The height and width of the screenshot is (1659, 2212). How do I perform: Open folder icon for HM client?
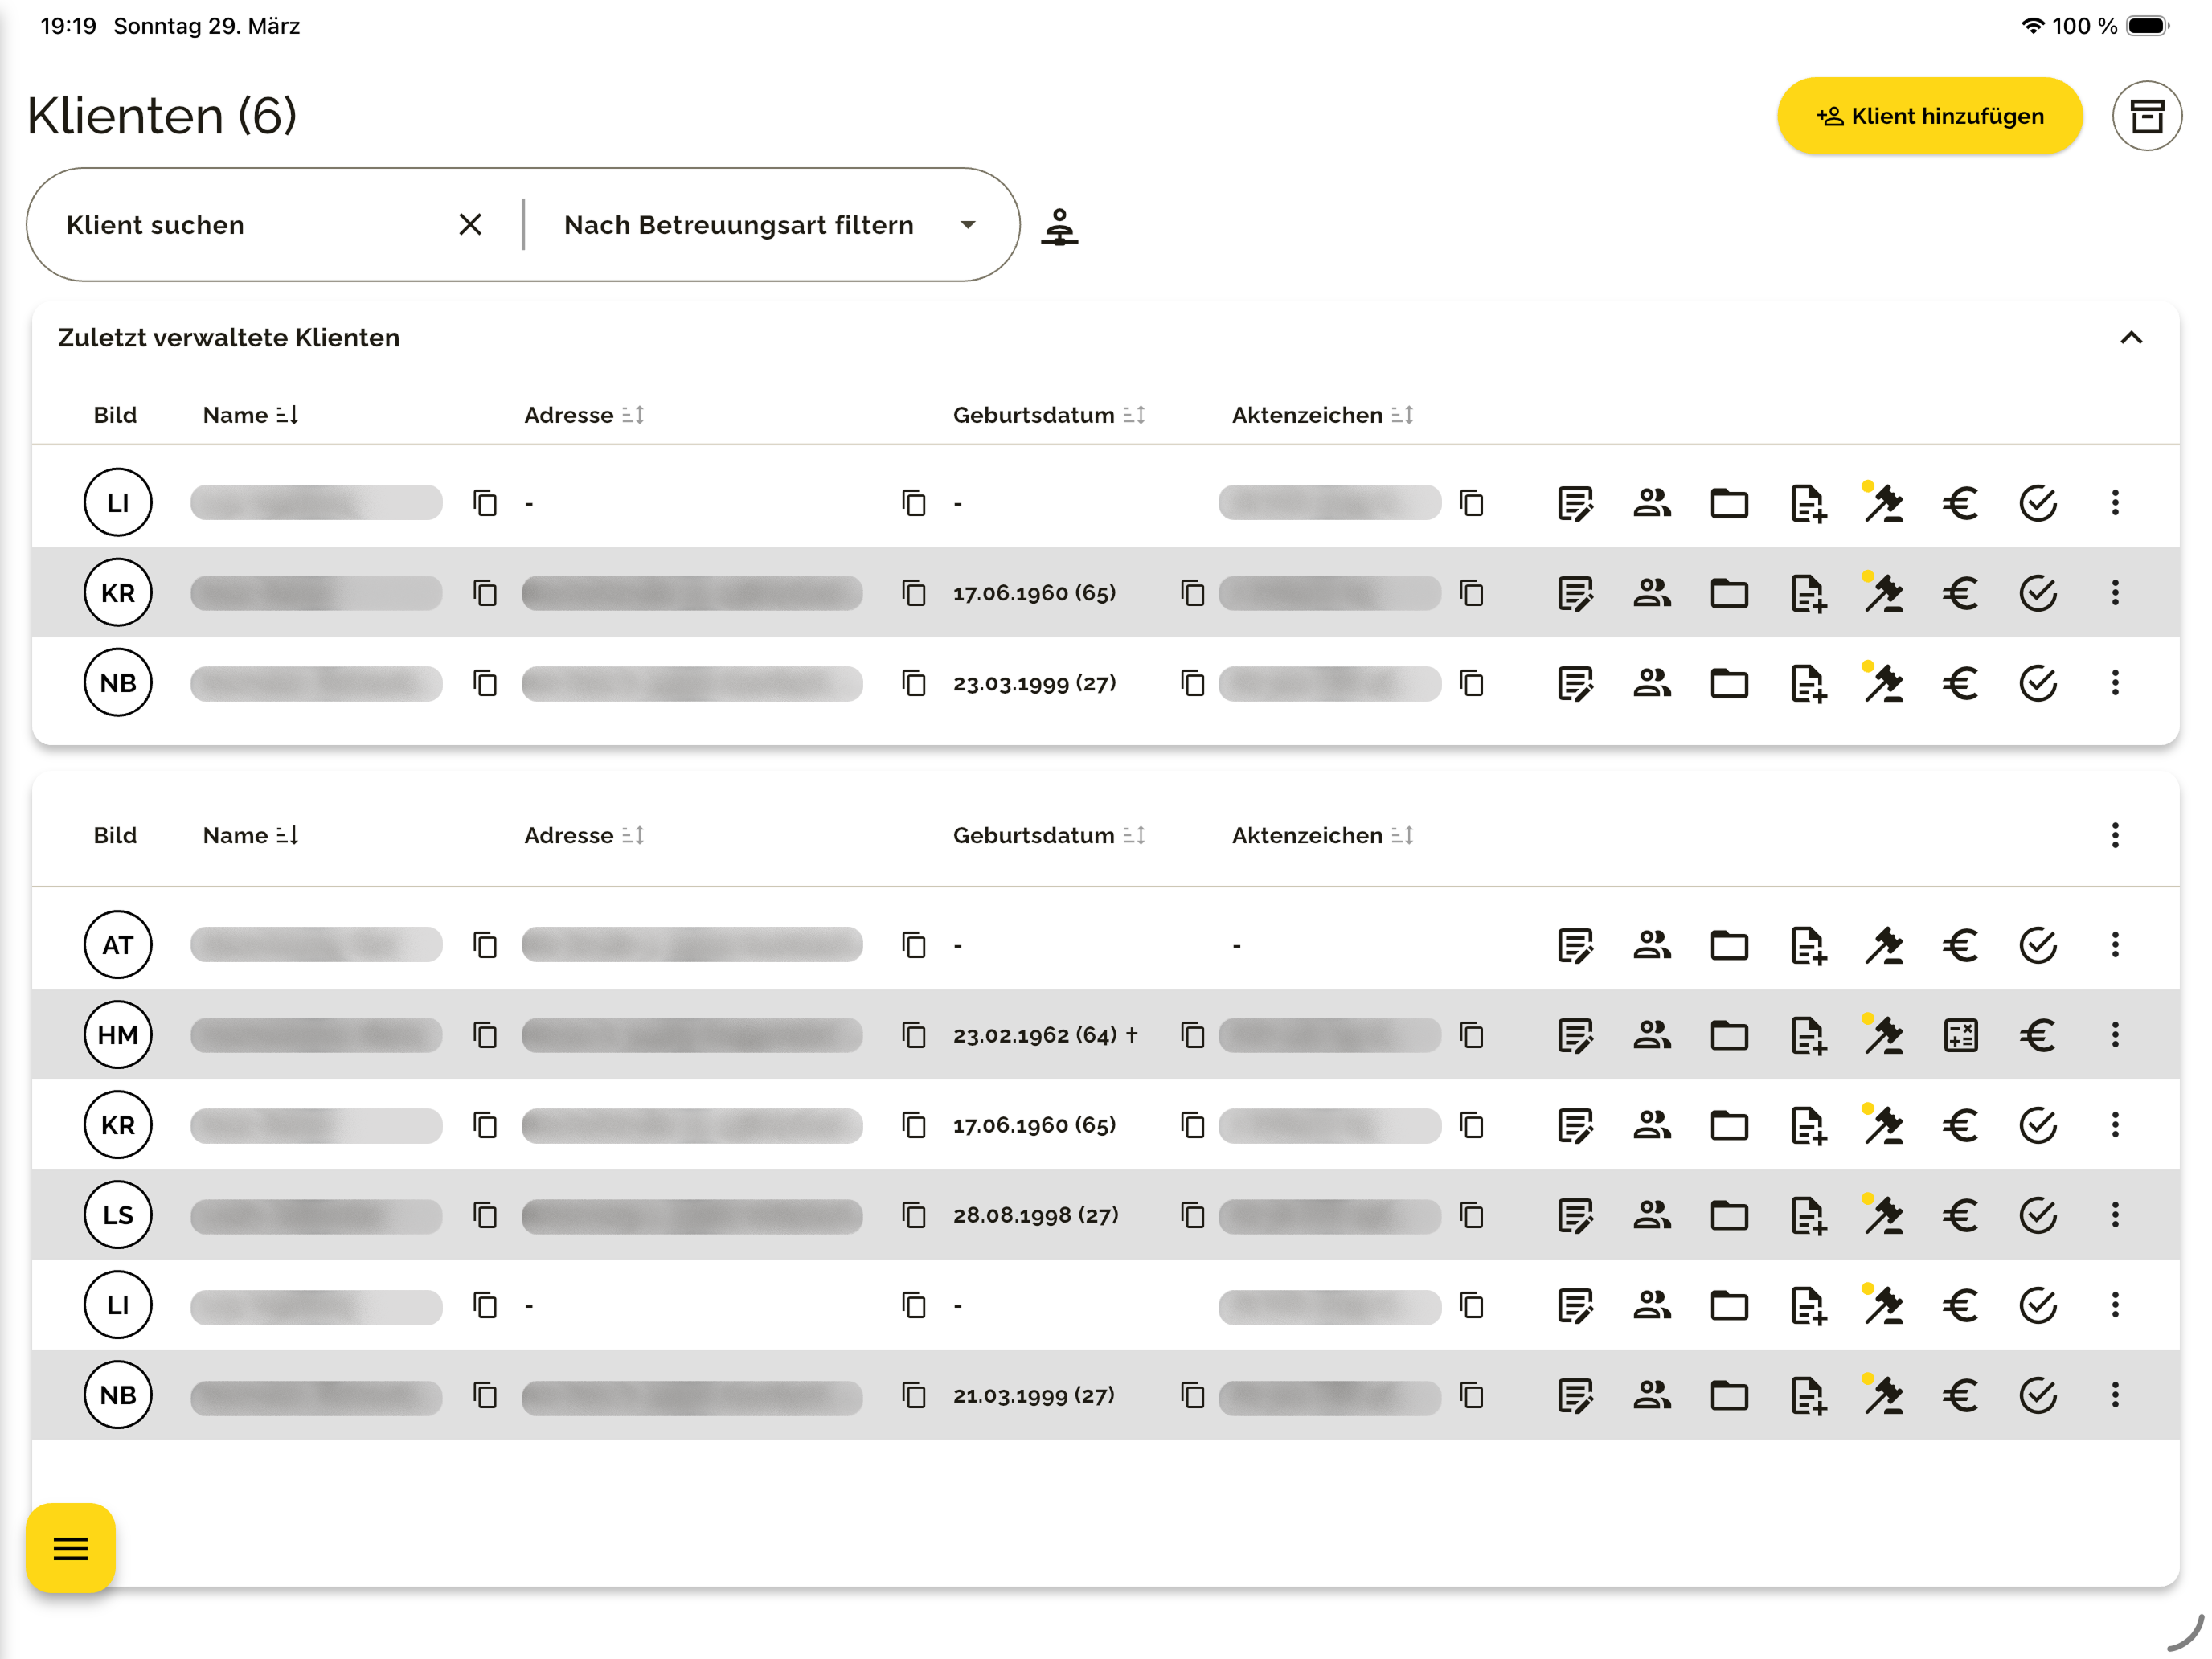1729,1035
